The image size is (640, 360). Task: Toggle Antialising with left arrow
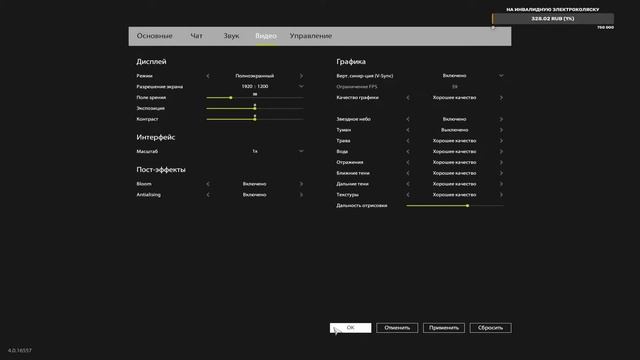pos(208,195)
